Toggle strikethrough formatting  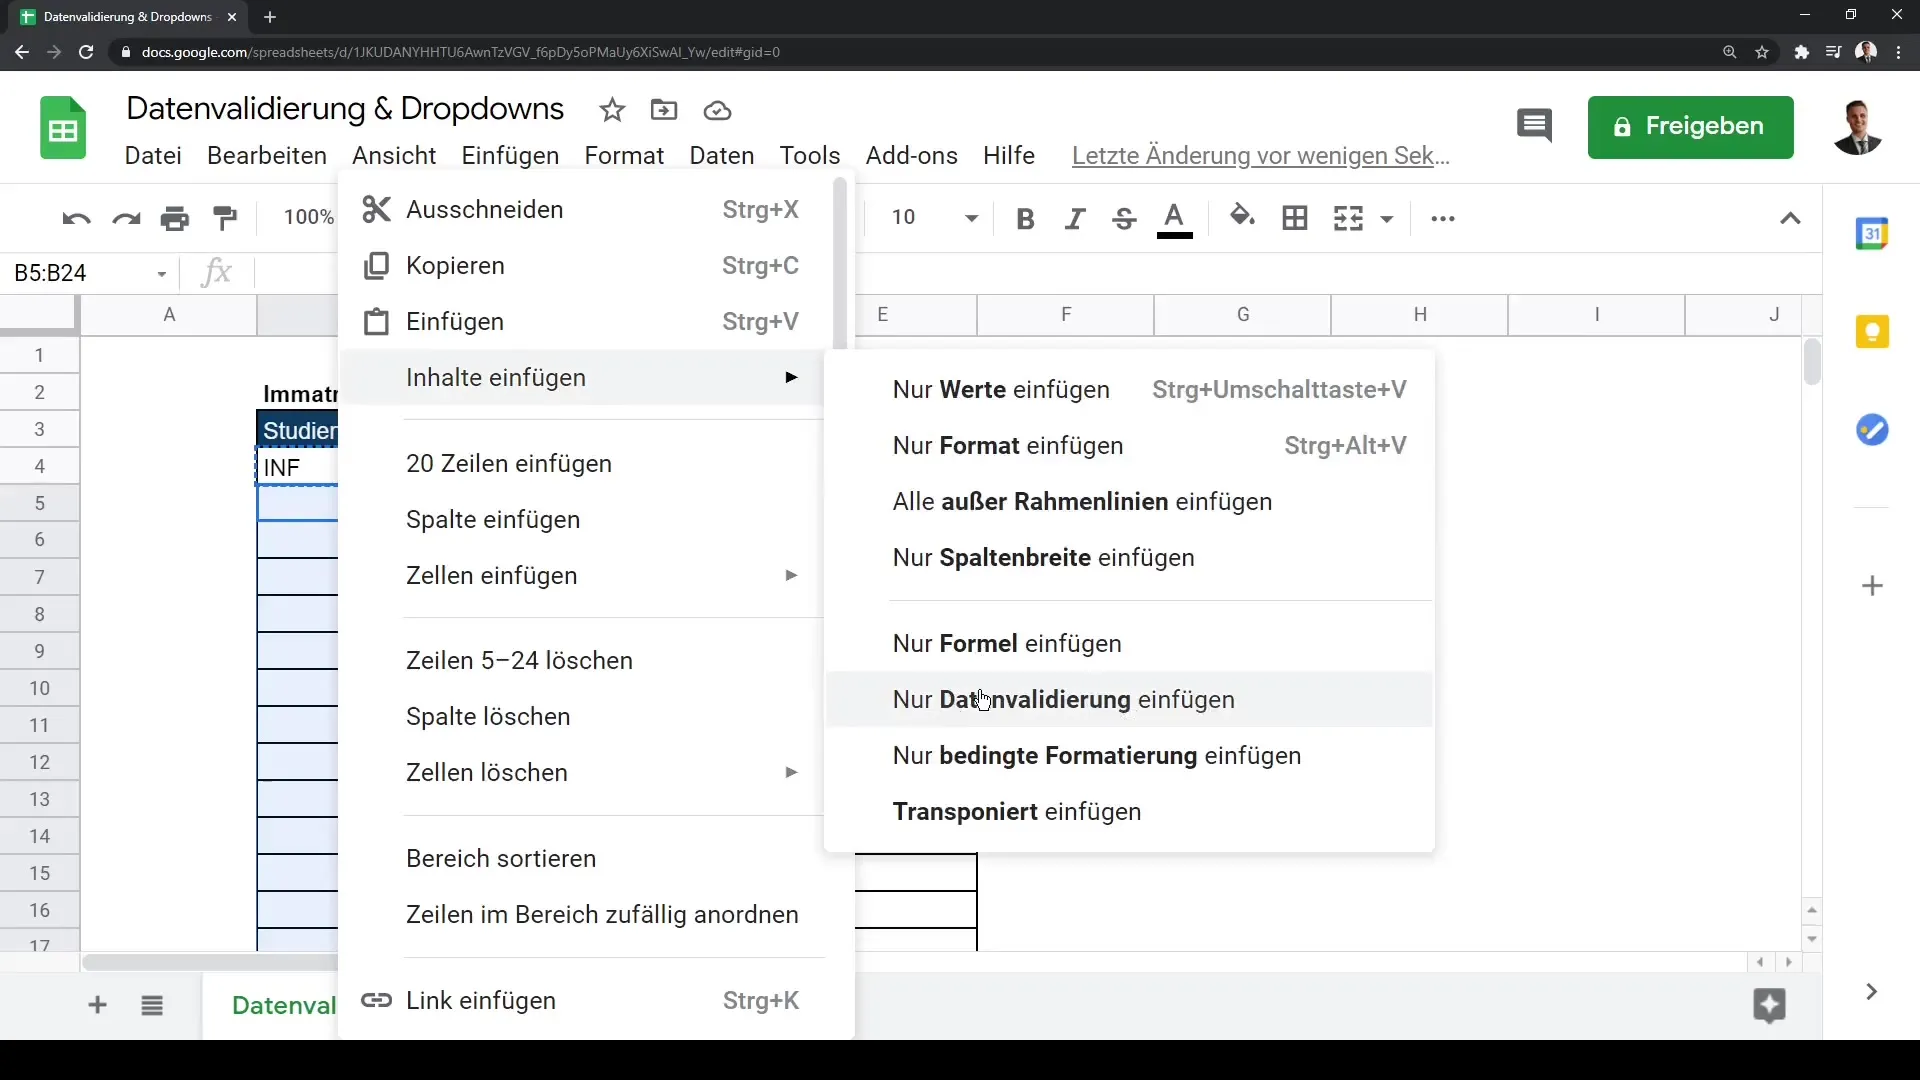click(x=1124, y=218)
